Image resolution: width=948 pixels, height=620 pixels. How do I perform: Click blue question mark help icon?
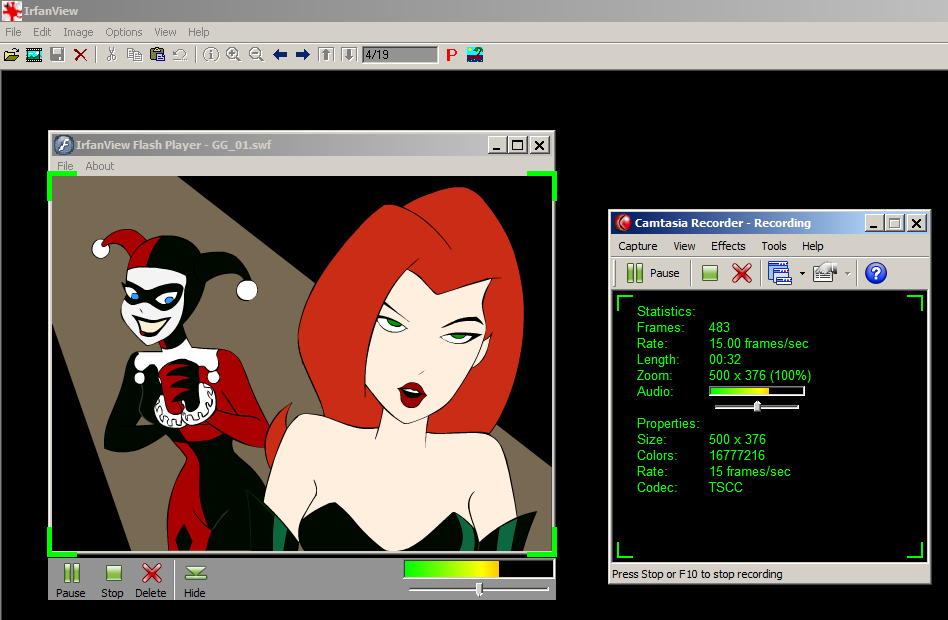click(875, 273)
